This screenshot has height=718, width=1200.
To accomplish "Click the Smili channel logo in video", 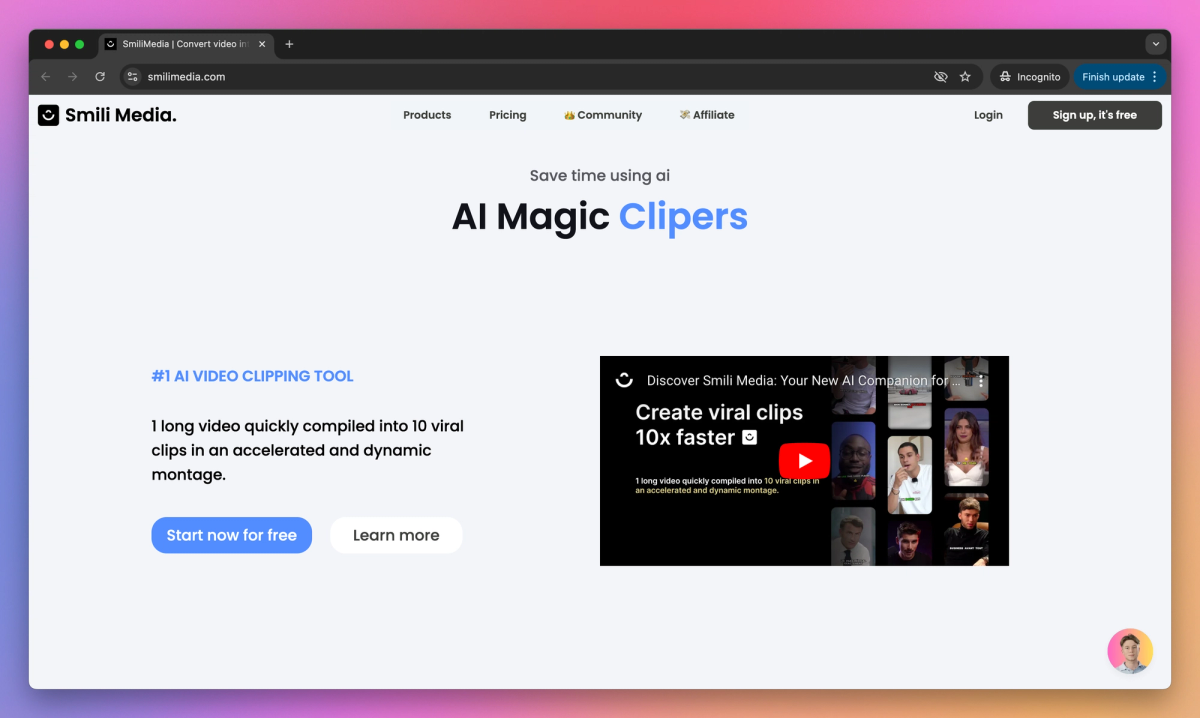I will tap(624, 380).
